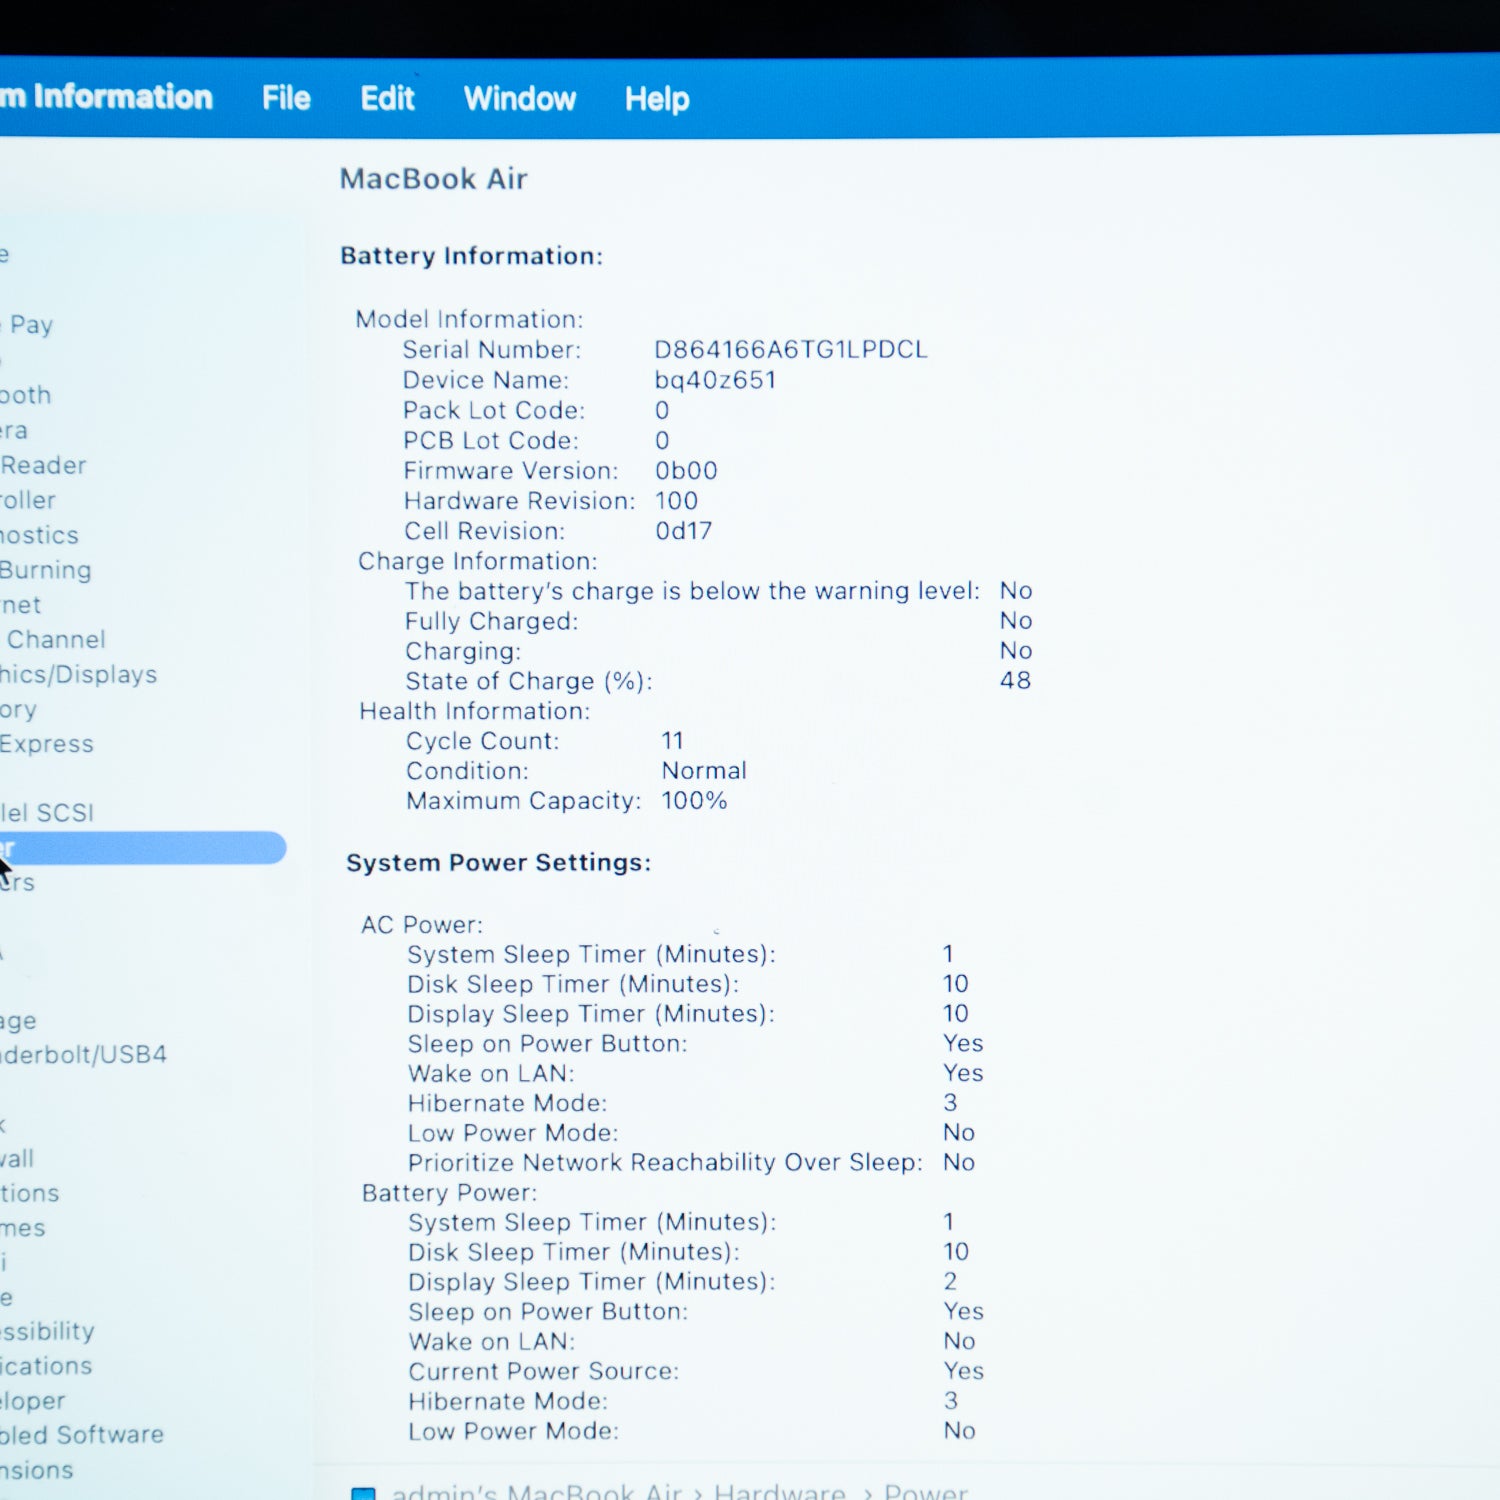The image size is (1500, 1500).
Task: Open the Edit menu
Action: point(387,98)
